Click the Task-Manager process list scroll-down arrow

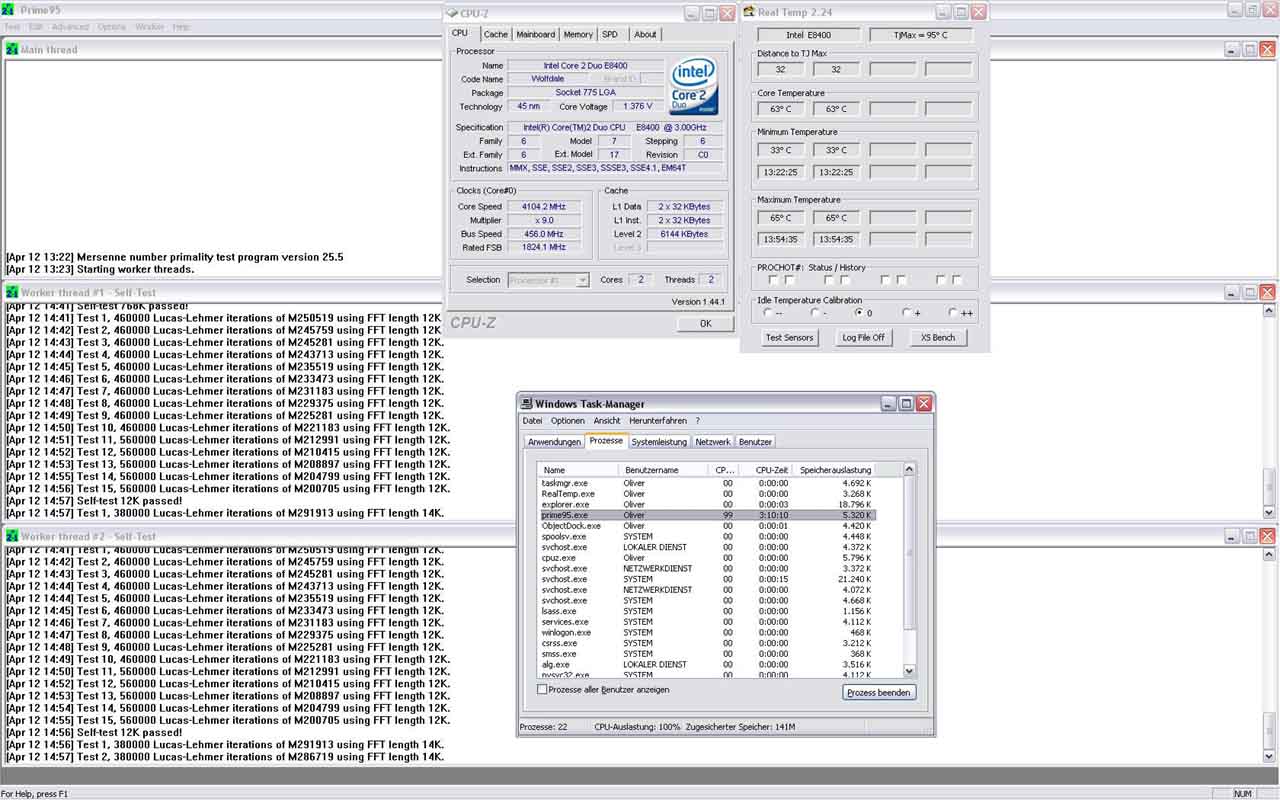coord(909,671)
